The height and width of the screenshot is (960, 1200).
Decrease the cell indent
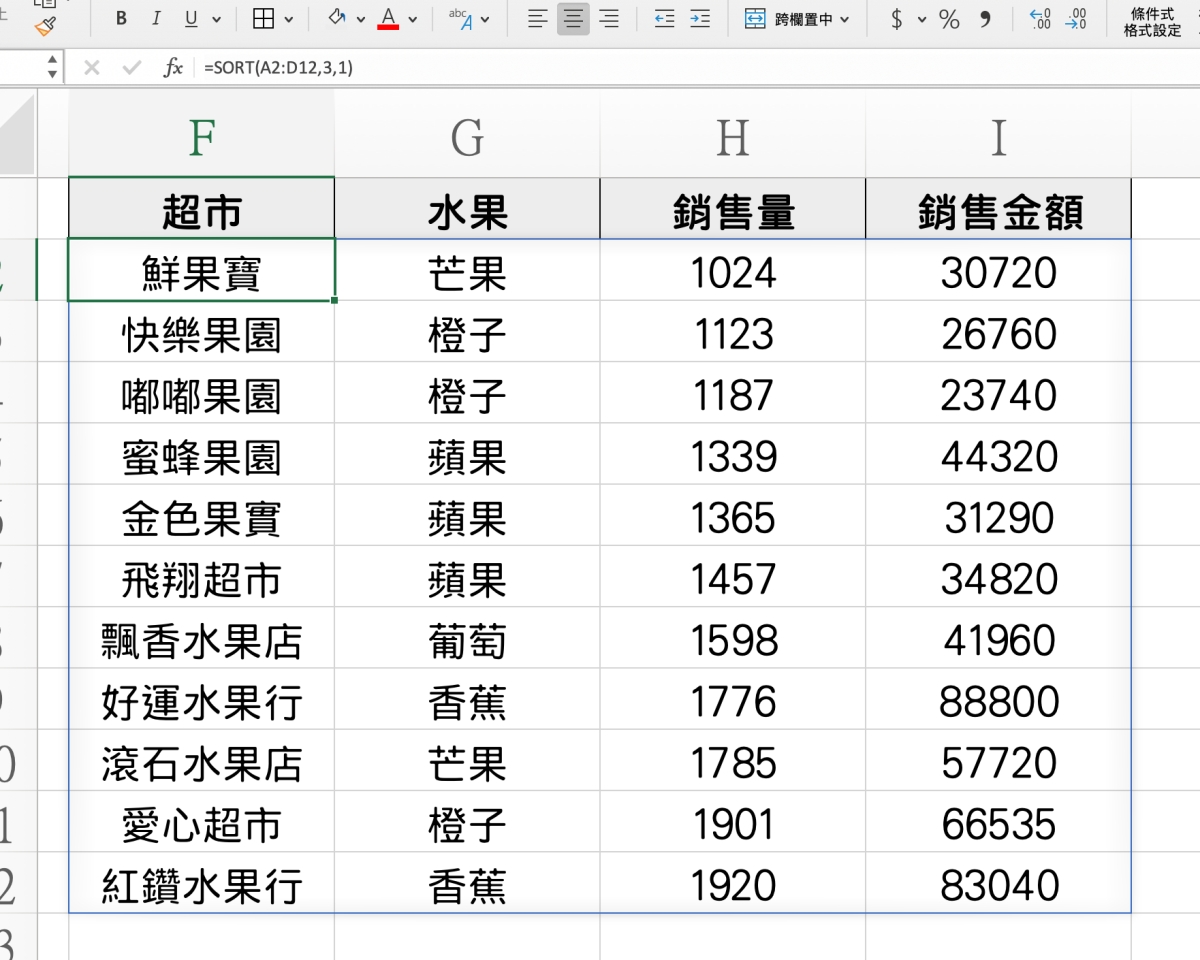pos(664,19)
